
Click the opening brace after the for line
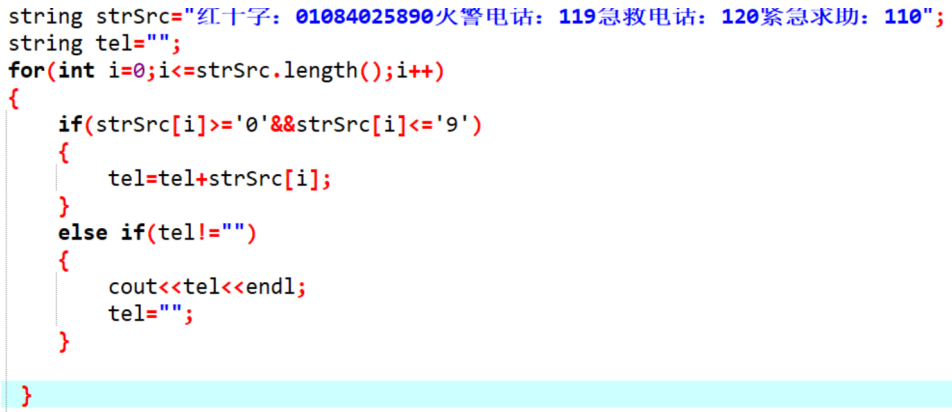click(x=14, y=98)
